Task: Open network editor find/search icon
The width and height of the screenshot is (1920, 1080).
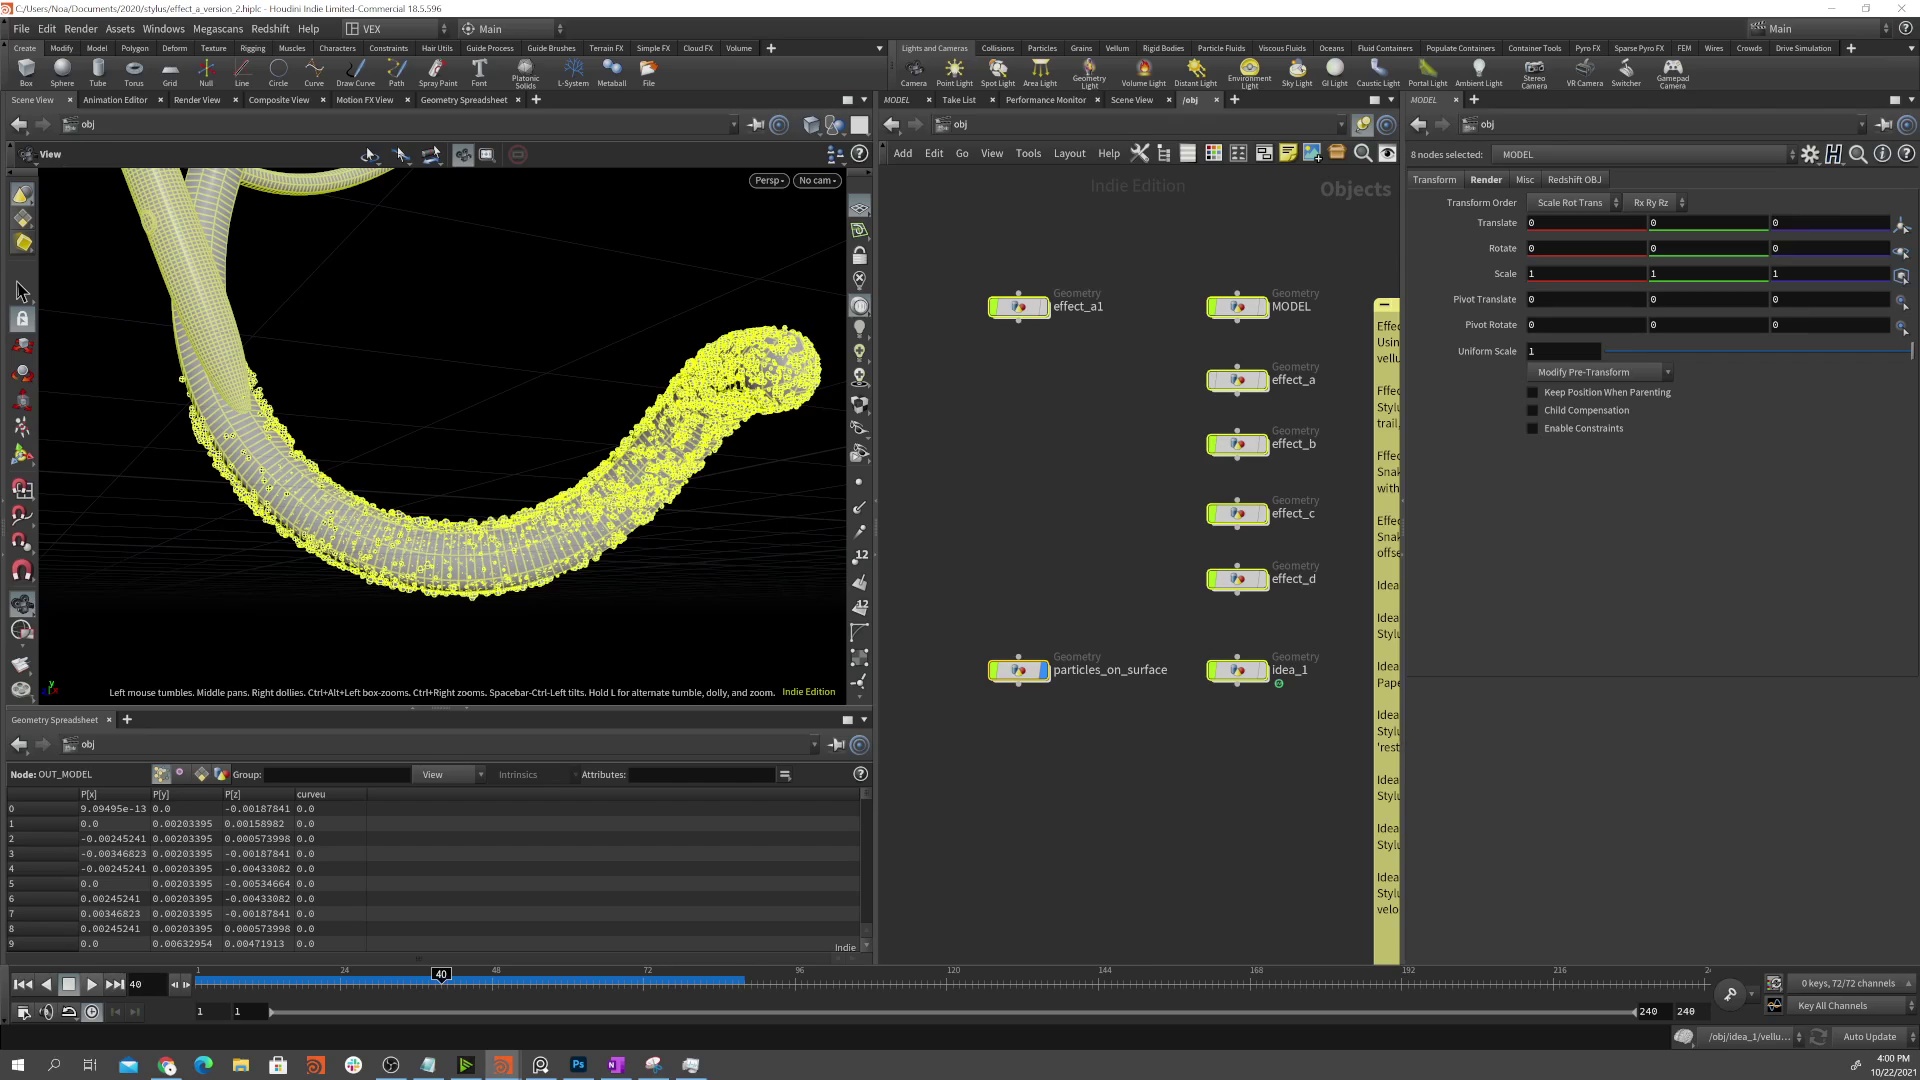Action: (x=1362, y=153)
